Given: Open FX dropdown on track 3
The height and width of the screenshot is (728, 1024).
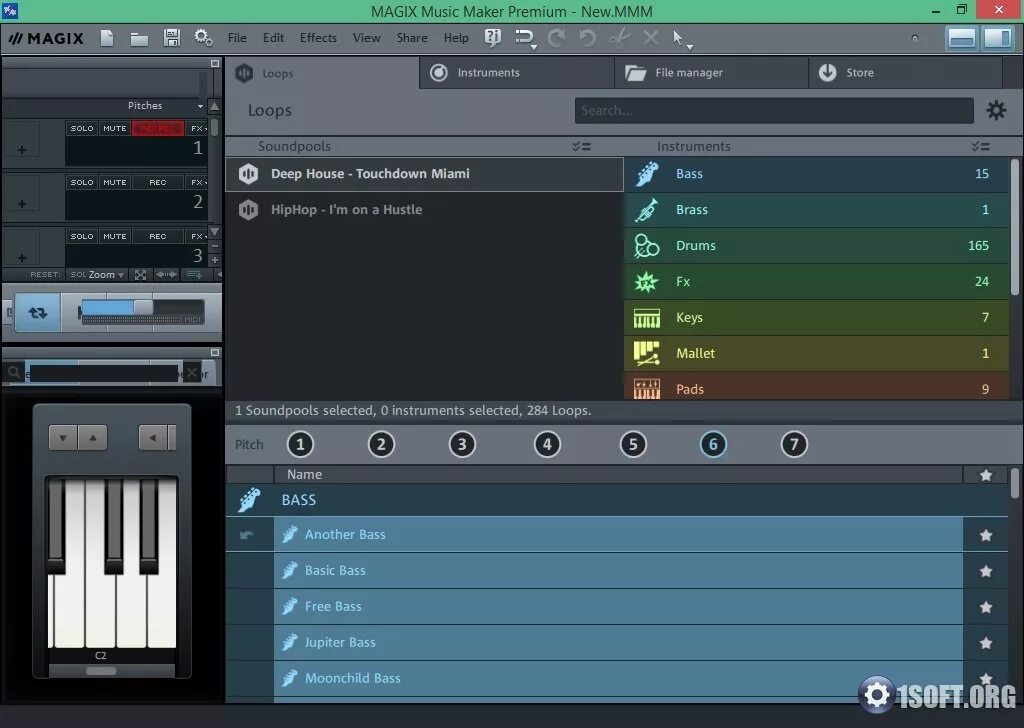Looking at the screenshot, I should tap(198, 236).
